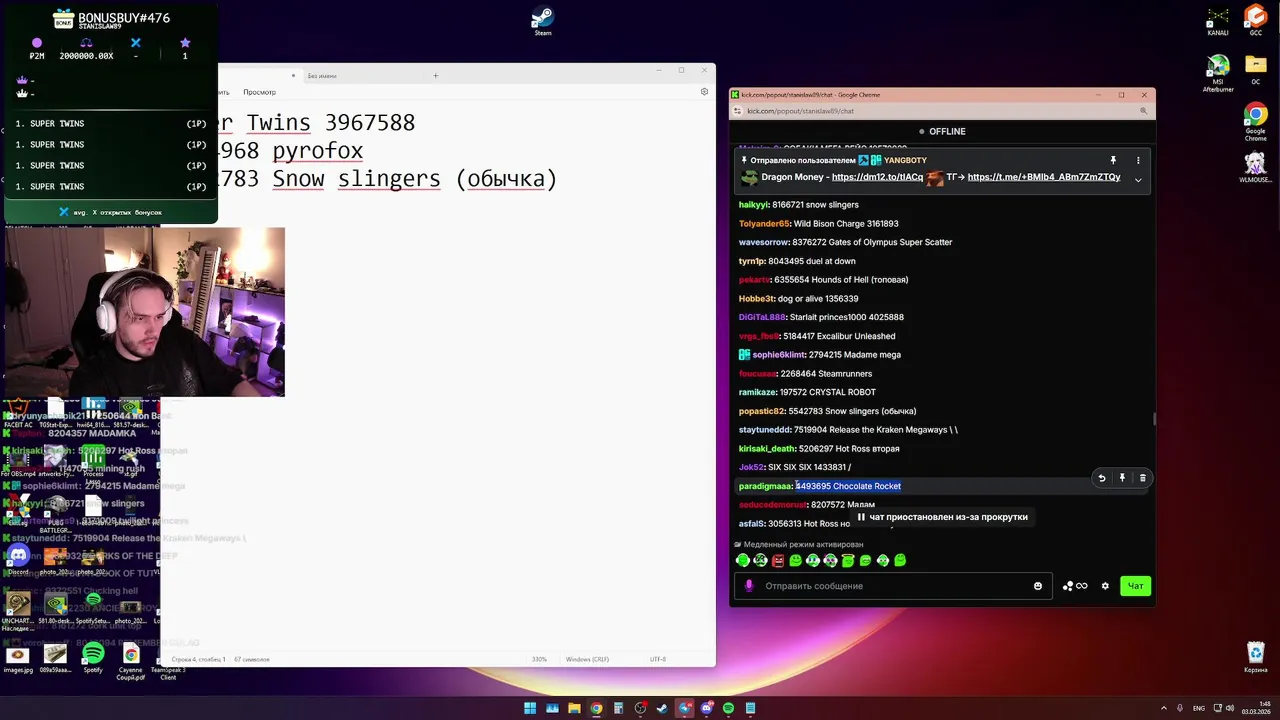
Task: Open clock and date 03.03.2026
Action: [x=1255, y=708]
